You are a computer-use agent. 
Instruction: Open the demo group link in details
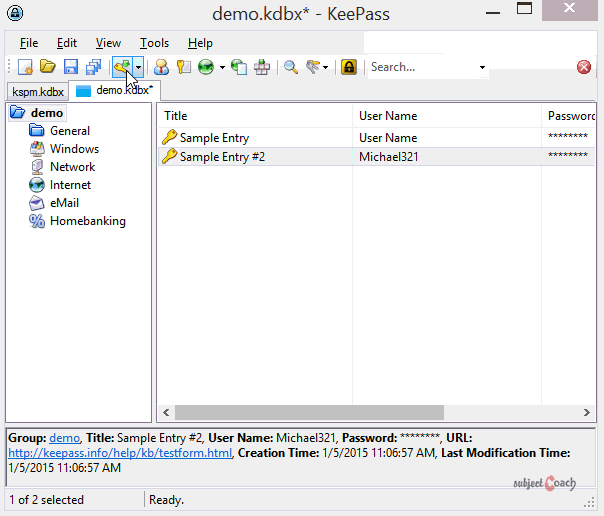[x=64, y=438]
